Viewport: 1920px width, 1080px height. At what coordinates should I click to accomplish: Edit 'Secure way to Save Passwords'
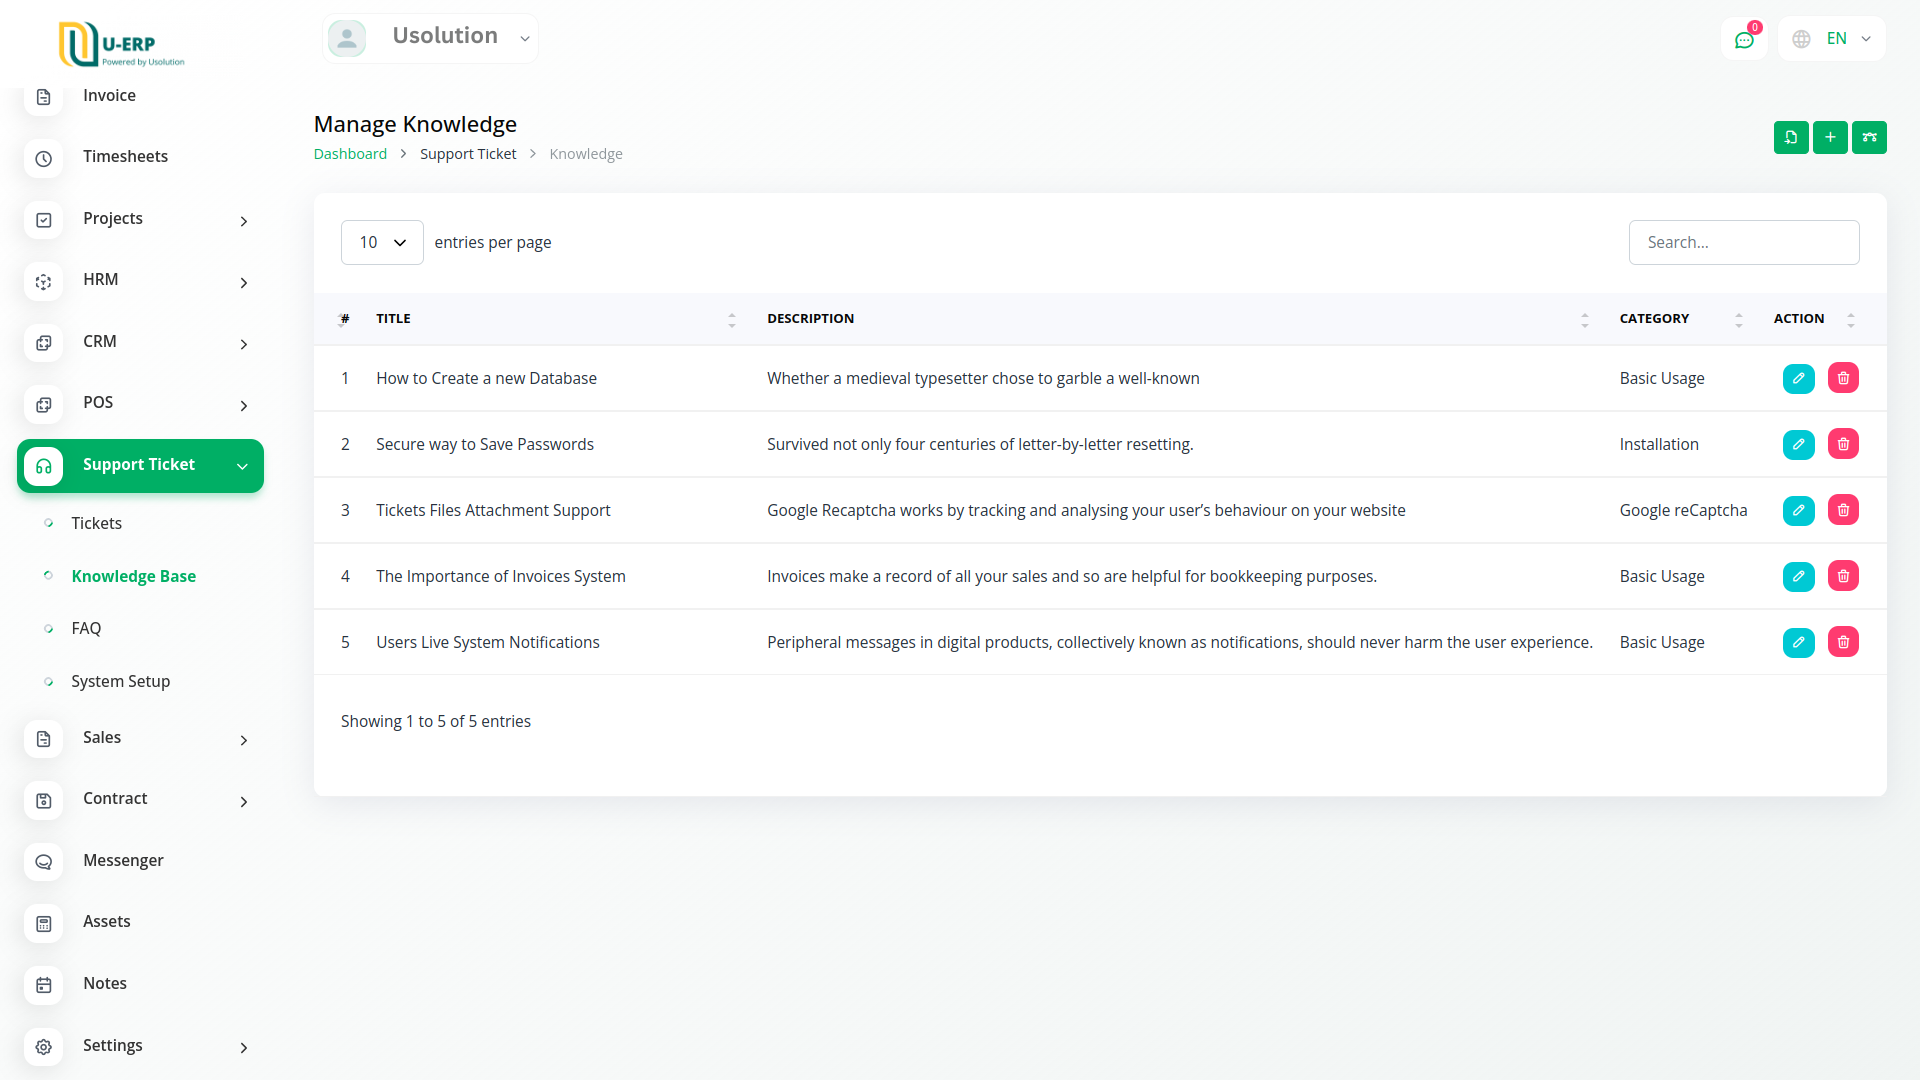coord(1798,444)
